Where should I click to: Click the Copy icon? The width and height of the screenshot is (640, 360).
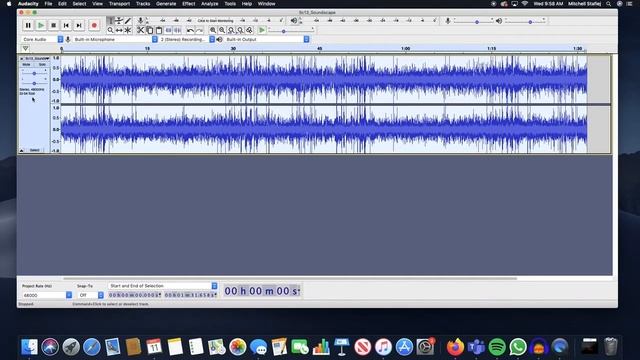point(150,30)
